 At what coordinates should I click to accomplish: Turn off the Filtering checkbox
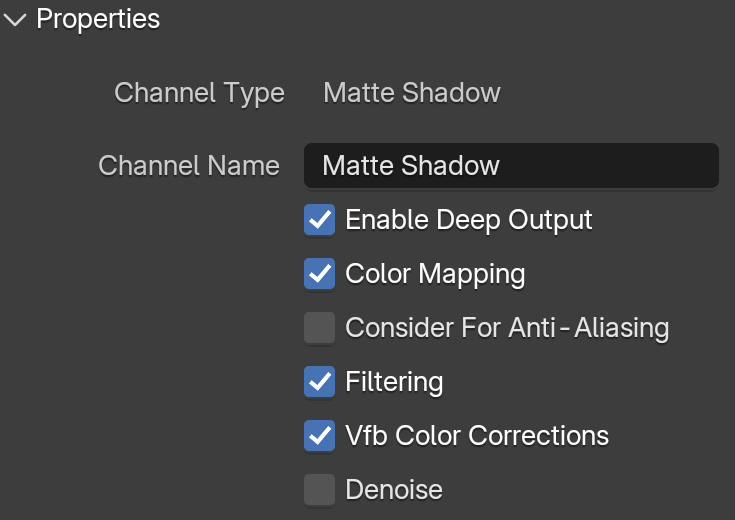pyautogui.click(x=319, y=381)
